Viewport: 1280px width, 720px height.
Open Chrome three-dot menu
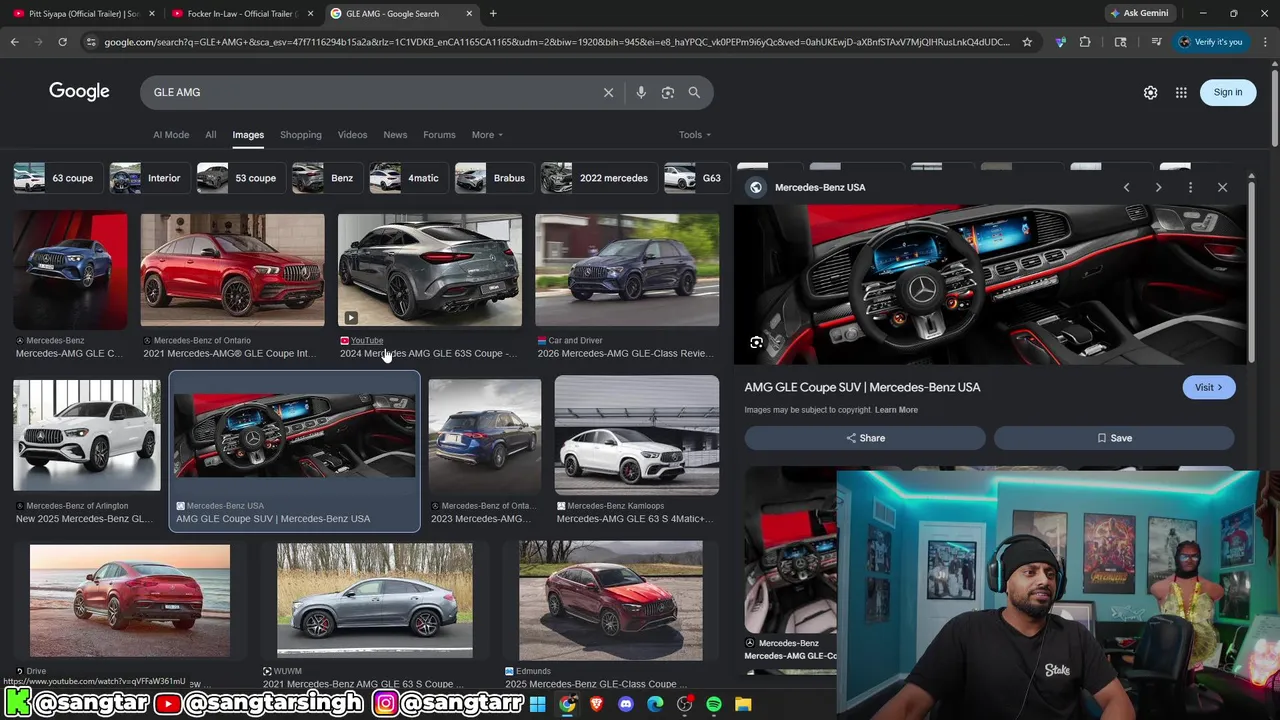1265,42
